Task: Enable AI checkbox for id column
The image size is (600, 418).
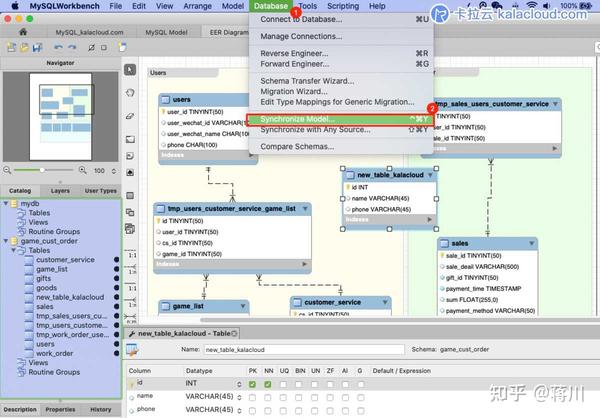Action: [346, 384]
